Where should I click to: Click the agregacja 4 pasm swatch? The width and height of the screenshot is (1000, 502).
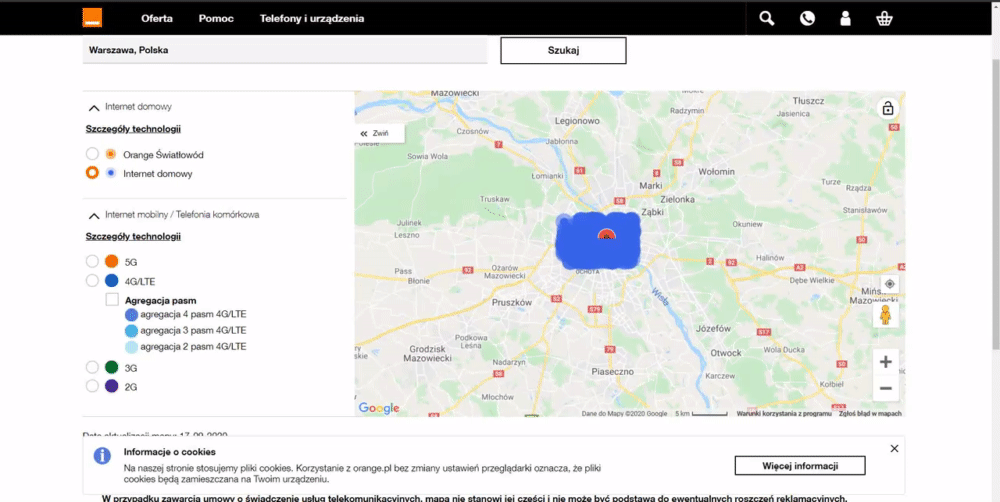coord(131,314)
